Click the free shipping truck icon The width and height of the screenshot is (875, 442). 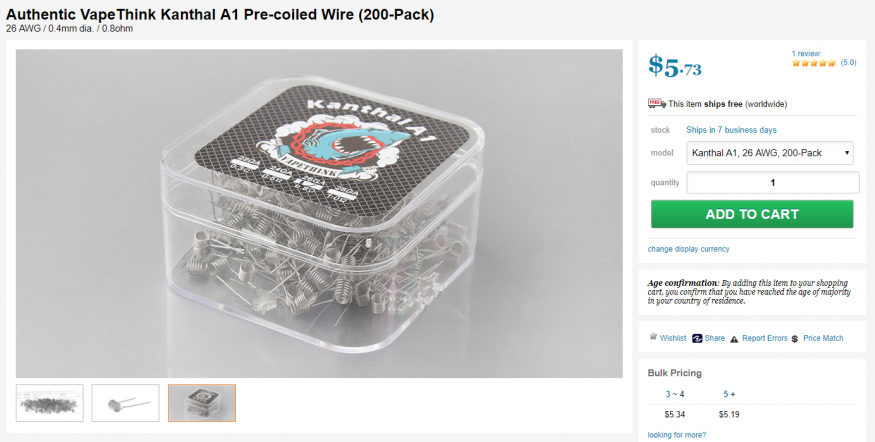[x=657, y=103]
